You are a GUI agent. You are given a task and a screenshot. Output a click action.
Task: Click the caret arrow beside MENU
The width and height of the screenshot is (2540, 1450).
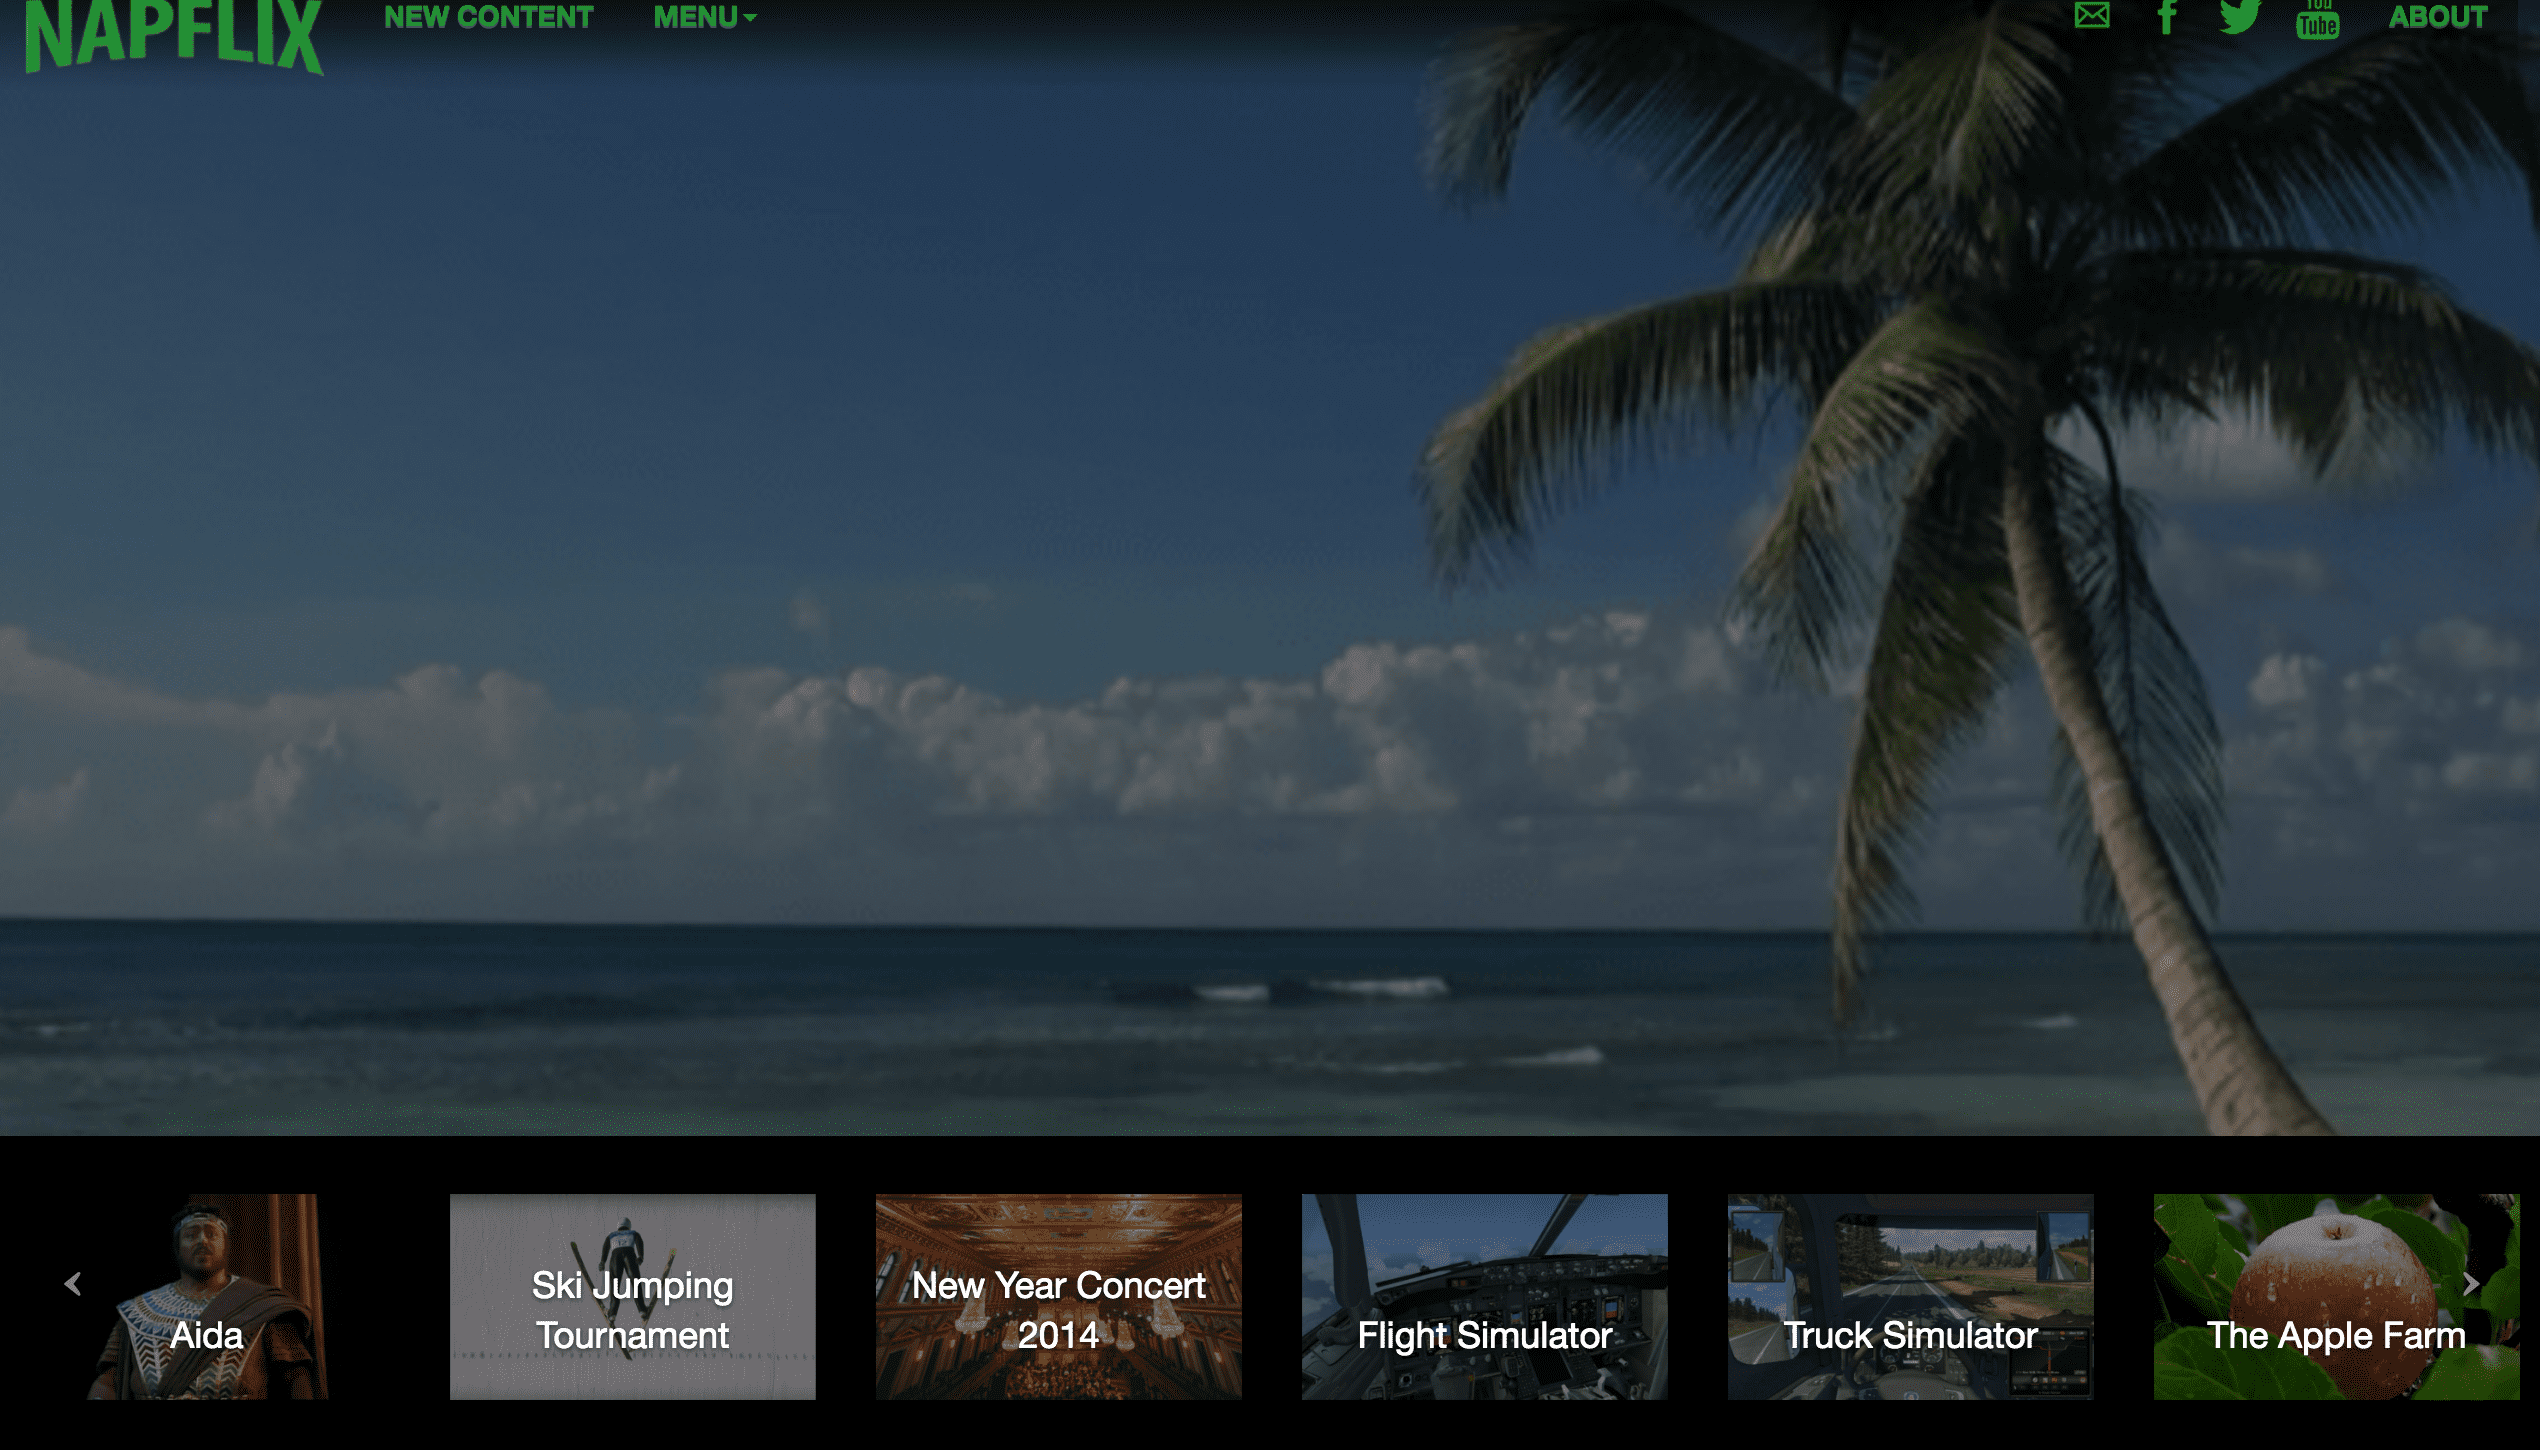point(750,18)
